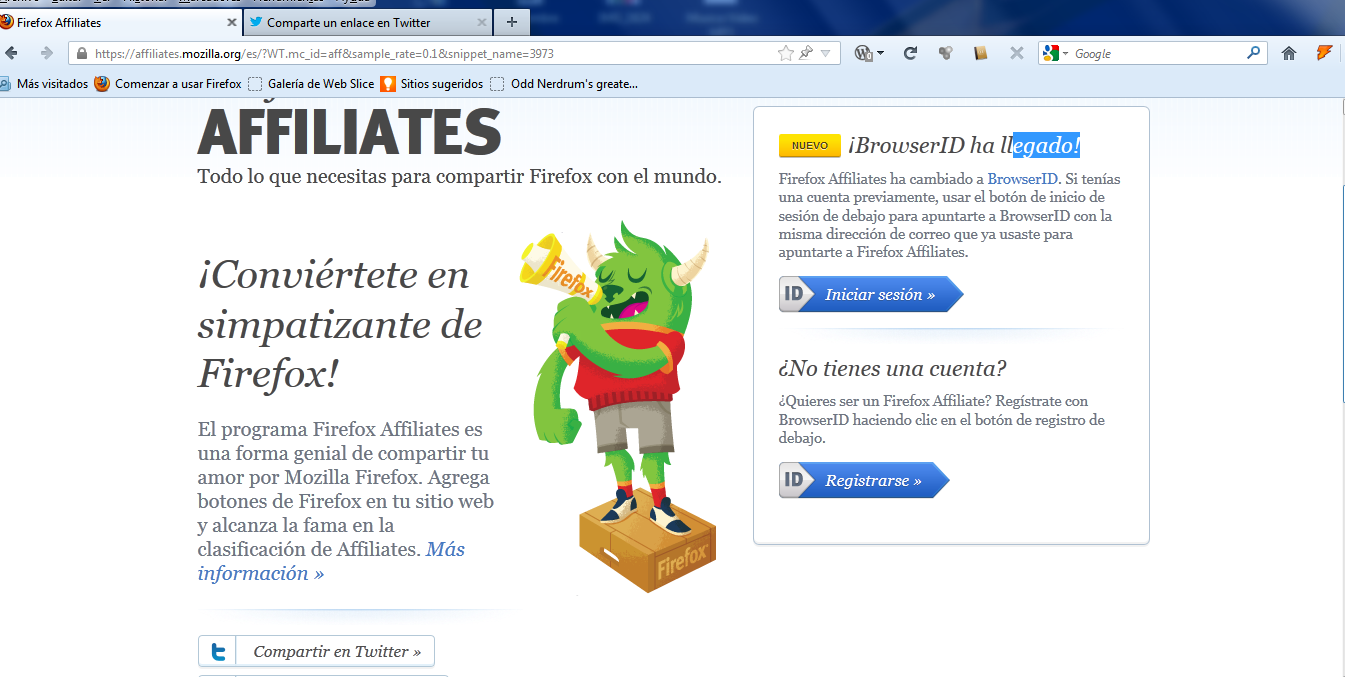Click the Twitter bird icon on share button

217,651
